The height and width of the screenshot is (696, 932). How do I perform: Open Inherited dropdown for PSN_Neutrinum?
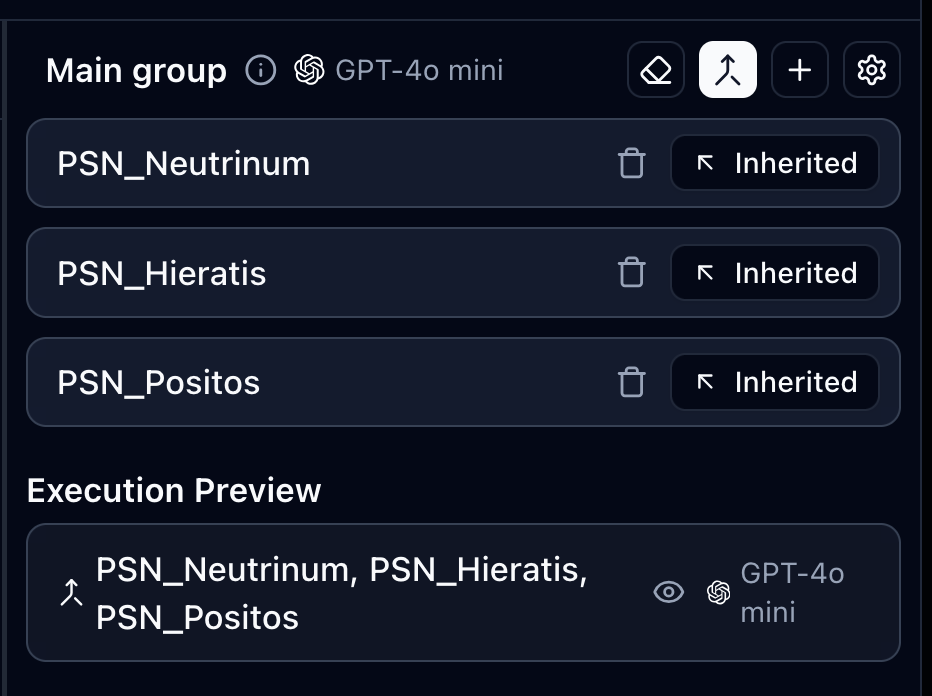[775, 163]
